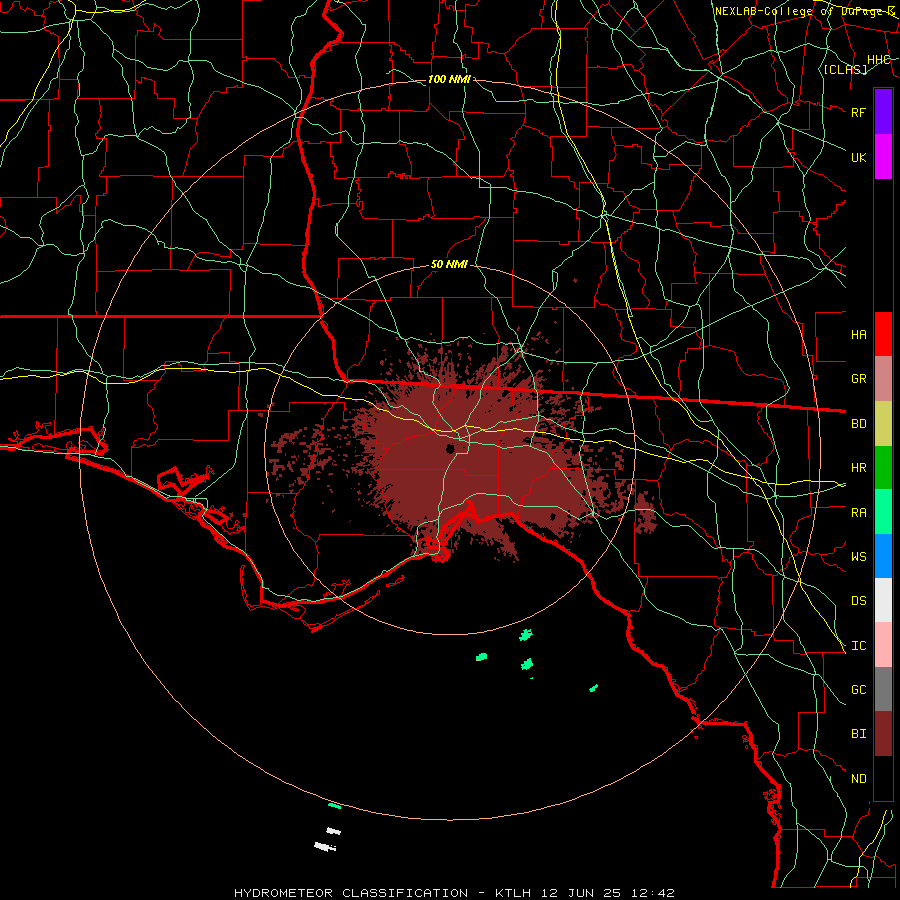Click the GC legend label

pyautogui.click(x=858, y=690)
